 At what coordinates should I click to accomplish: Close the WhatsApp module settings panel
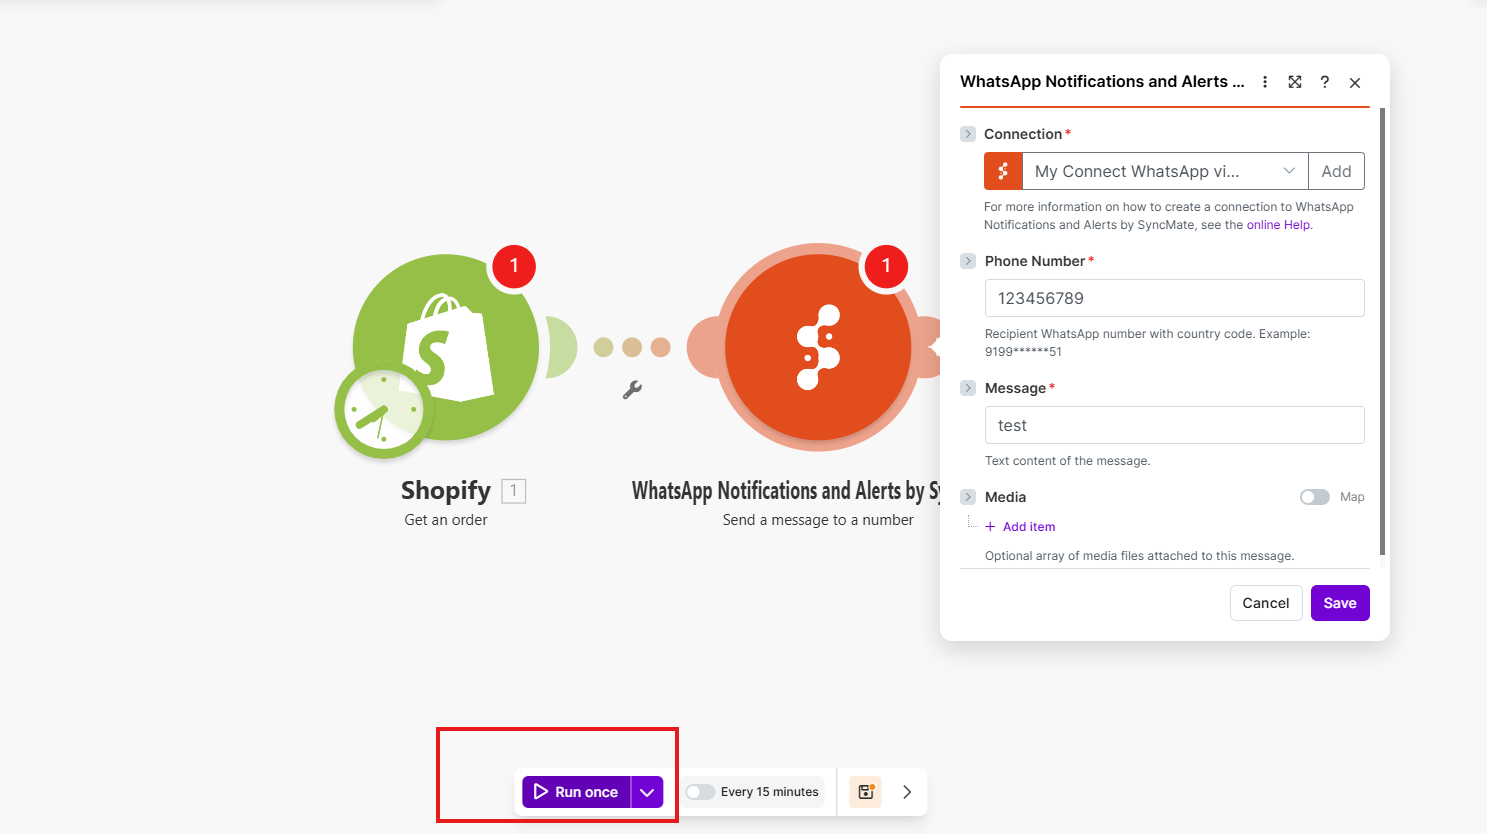pyautogui.click(x=1355, y=83)
